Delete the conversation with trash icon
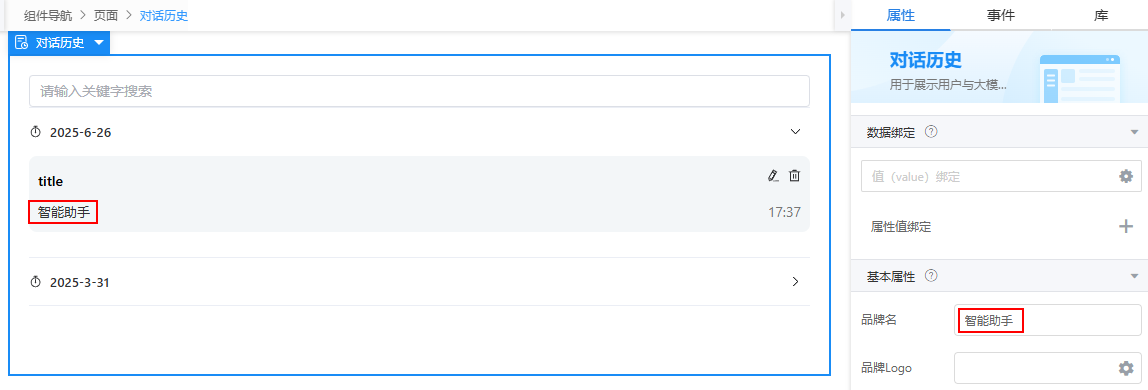The image size is (1148, 390). [794, 176]
